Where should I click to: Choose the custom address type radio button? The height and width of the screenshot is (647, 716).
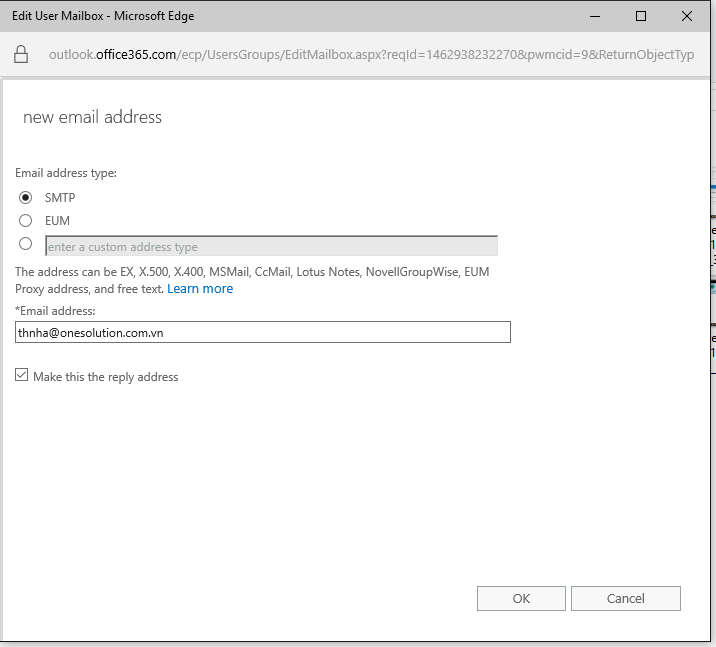click(x=26, y=244)
